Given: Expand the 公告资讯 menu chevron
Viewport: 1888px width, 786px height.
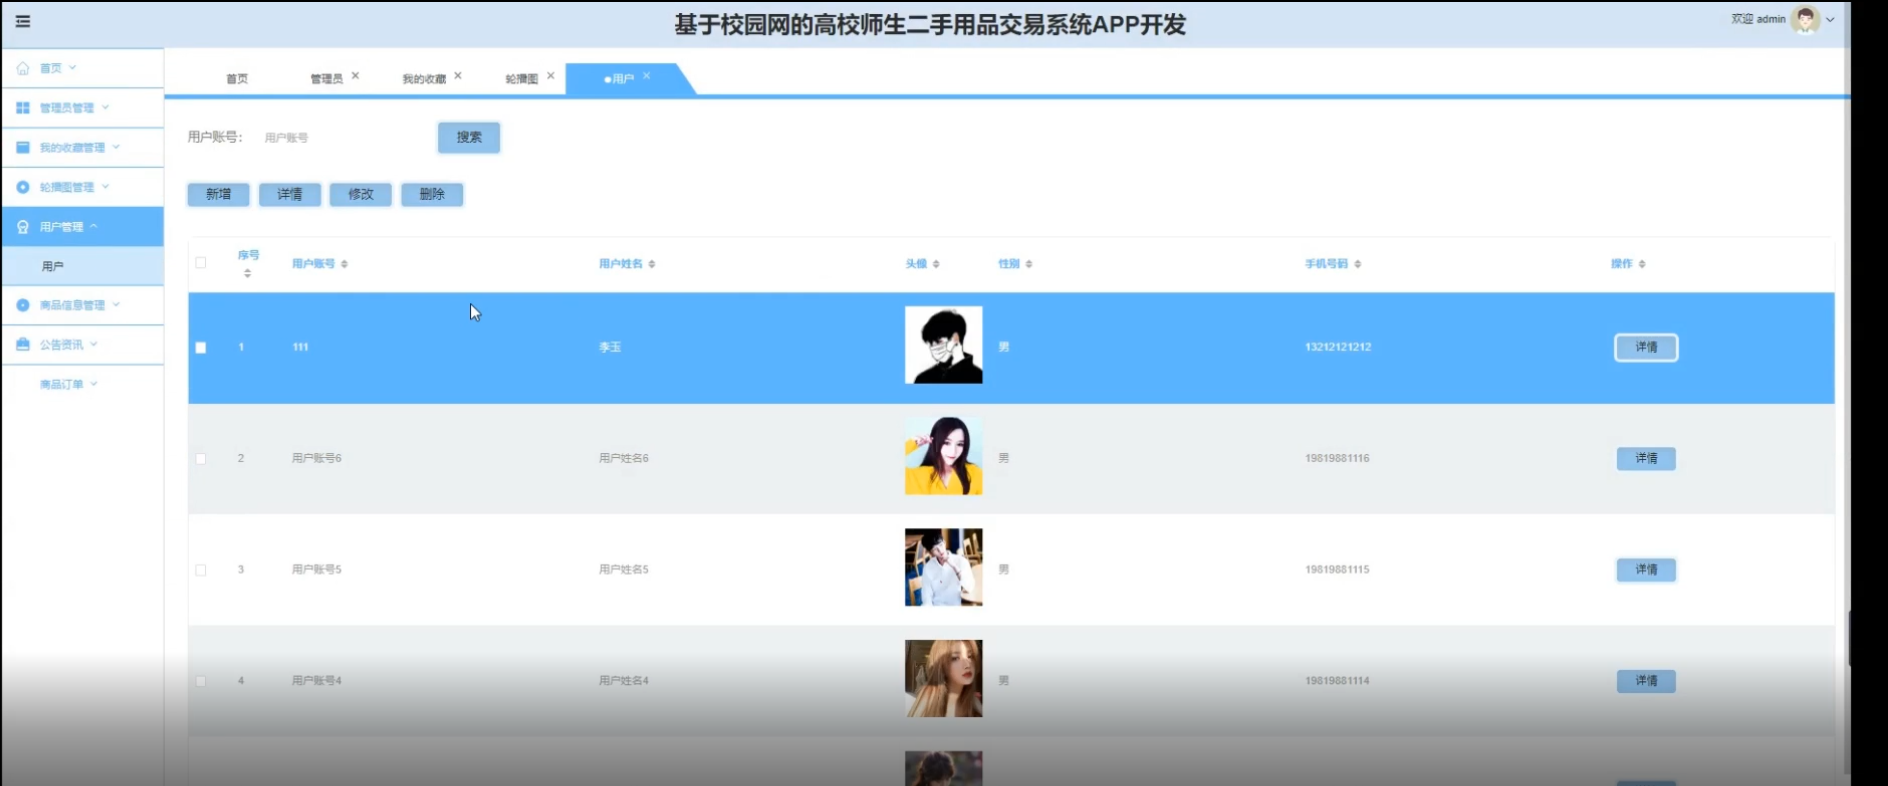Looking at the screenshot, I should click(94, 344).
